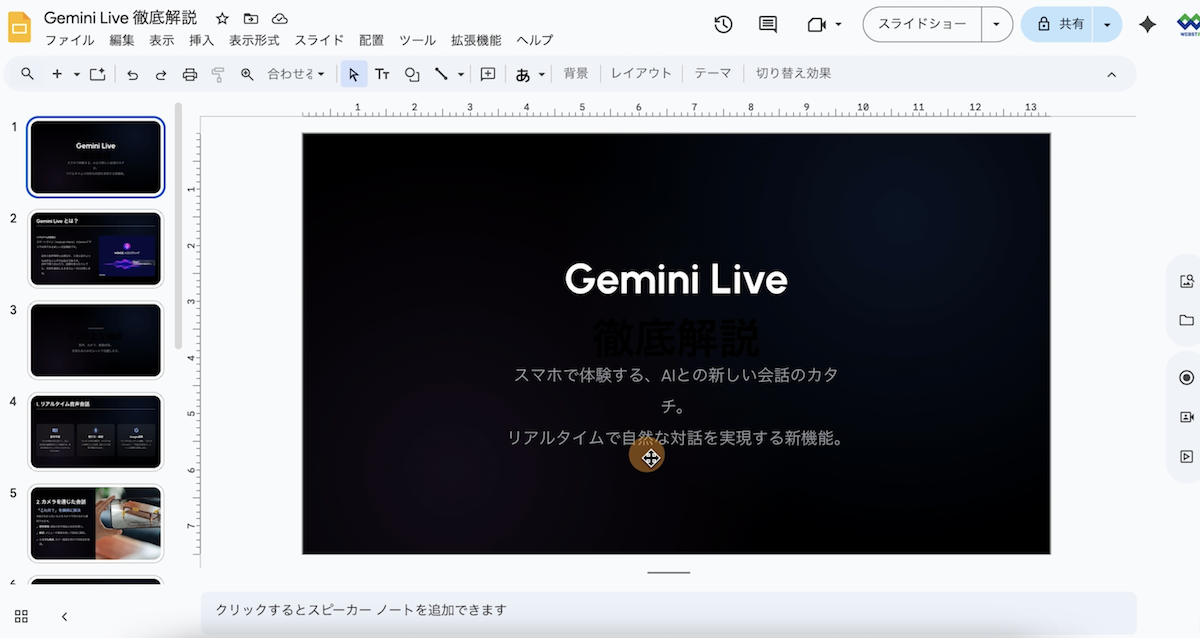The height and width of the screenshot is (638, 1200).
Task: Open the 挿入 menu
Action: coord(202,40)
